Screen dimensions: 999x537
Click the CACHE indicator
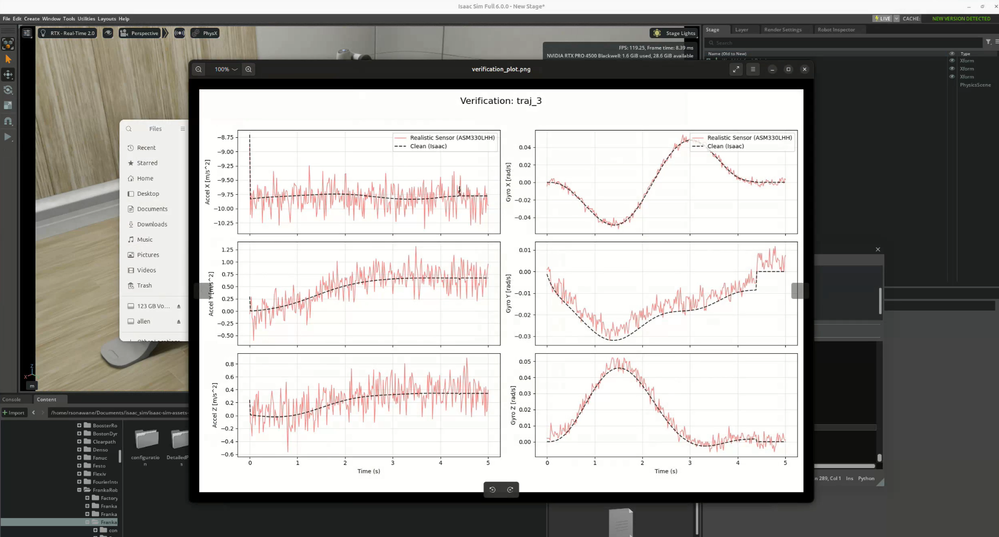[911, 19]
